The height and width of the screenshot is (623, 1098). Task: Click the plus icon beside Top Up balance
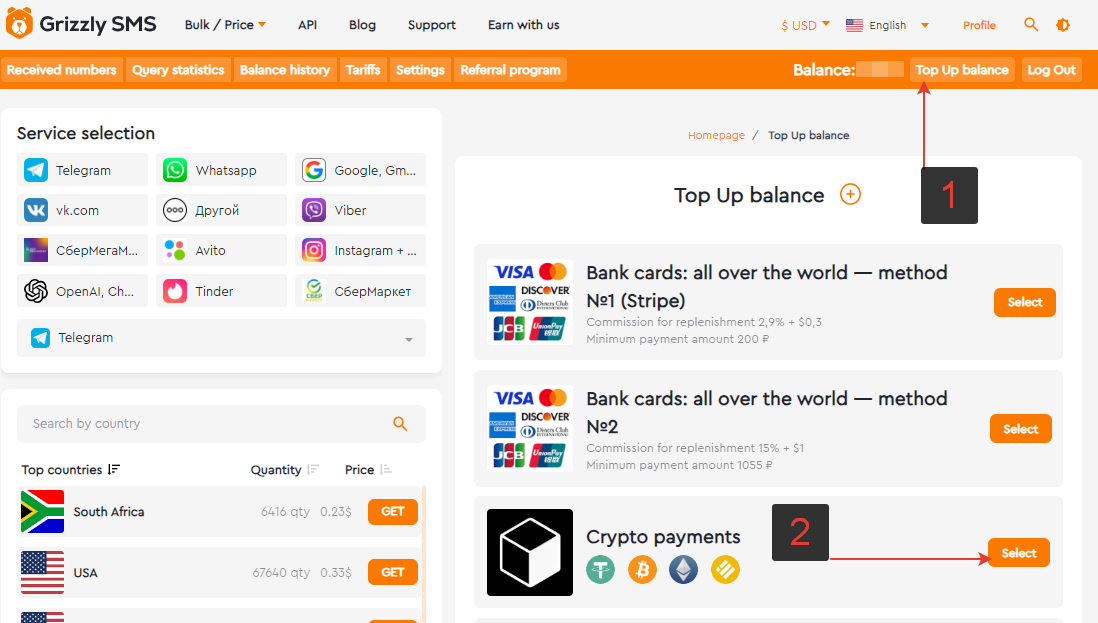(x=850, y=195)
